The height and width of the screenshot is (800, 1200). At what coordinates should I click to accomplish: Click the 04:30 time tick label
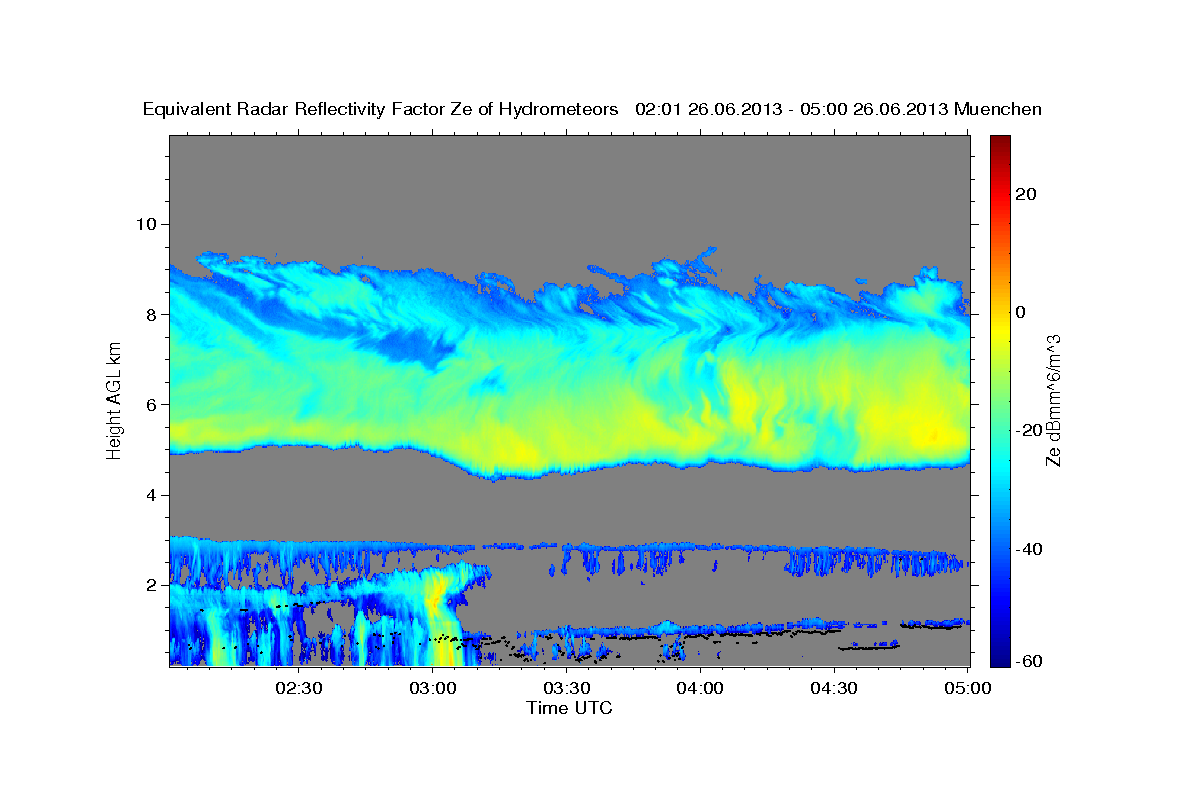(834, 688)
